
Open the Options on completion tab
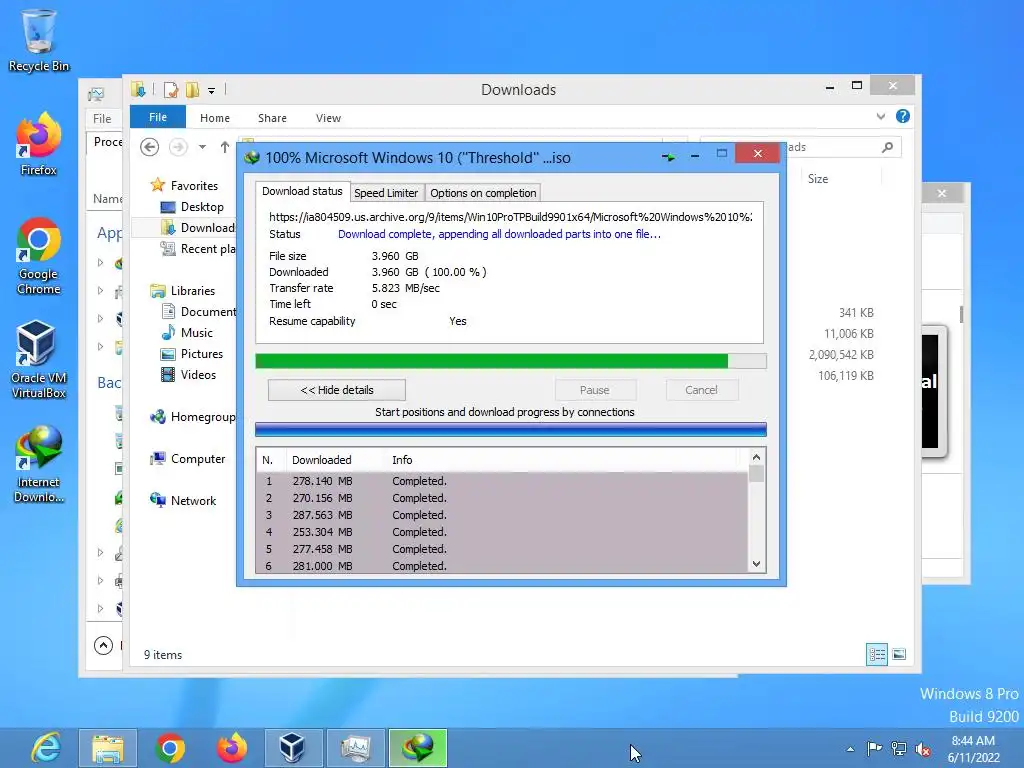483,193
